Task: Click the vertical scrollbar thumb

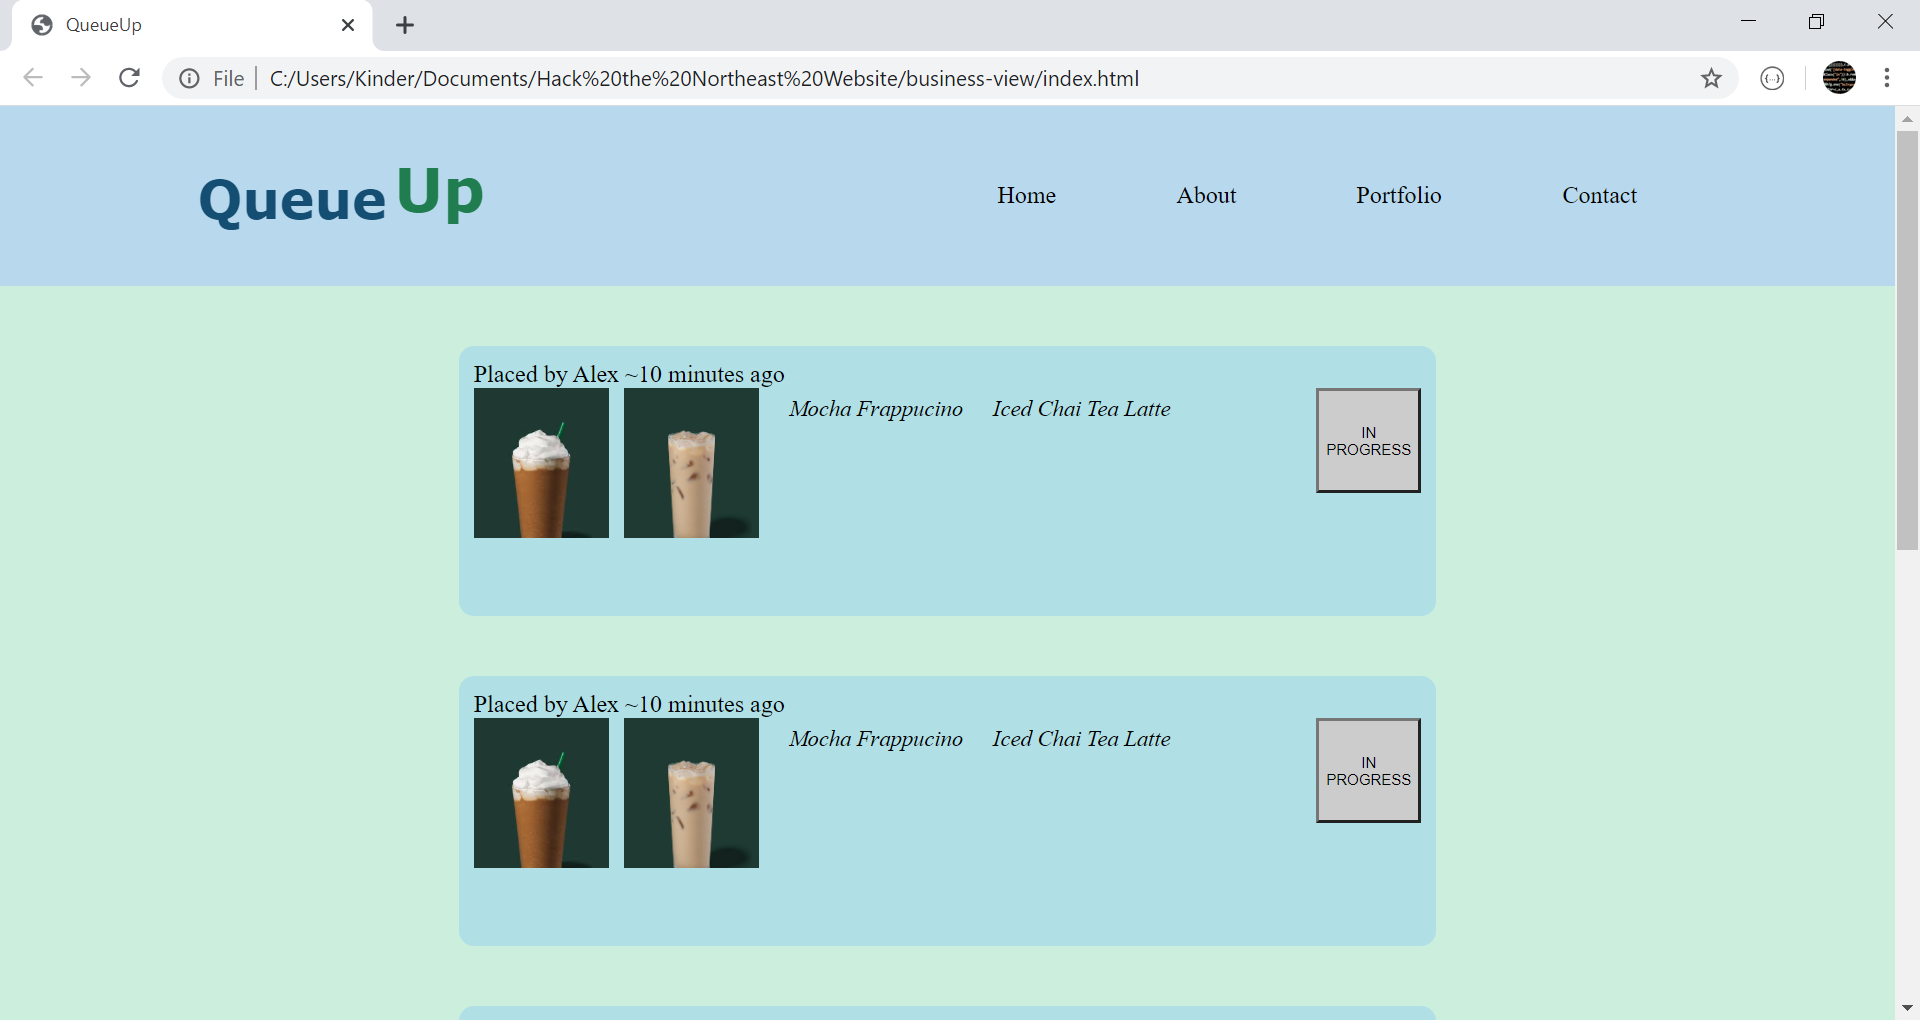Action: tap(1907, 340)
